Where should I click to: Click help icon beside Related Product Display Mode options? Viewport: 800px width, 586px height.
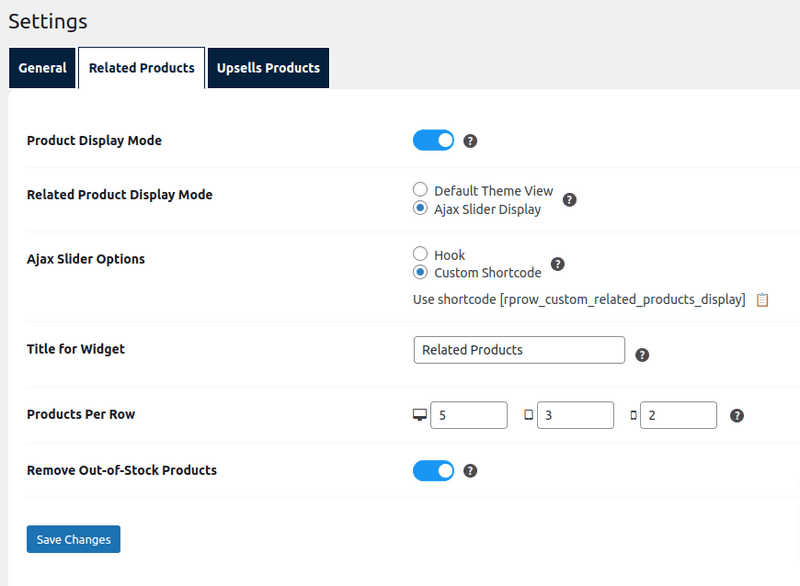(x=569, y=200)
